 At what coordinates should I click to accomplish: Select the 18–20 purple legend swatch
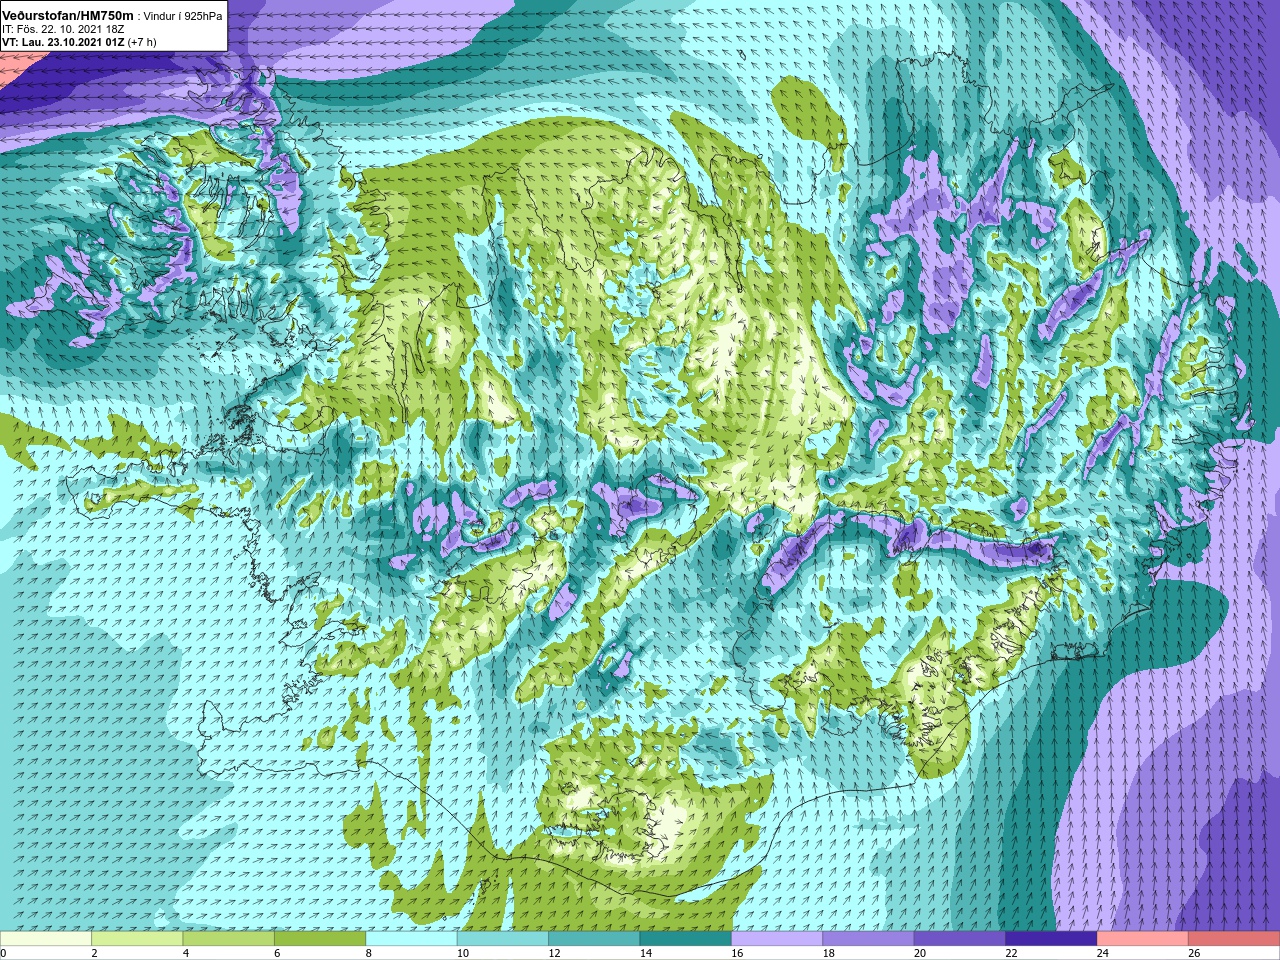868,939
